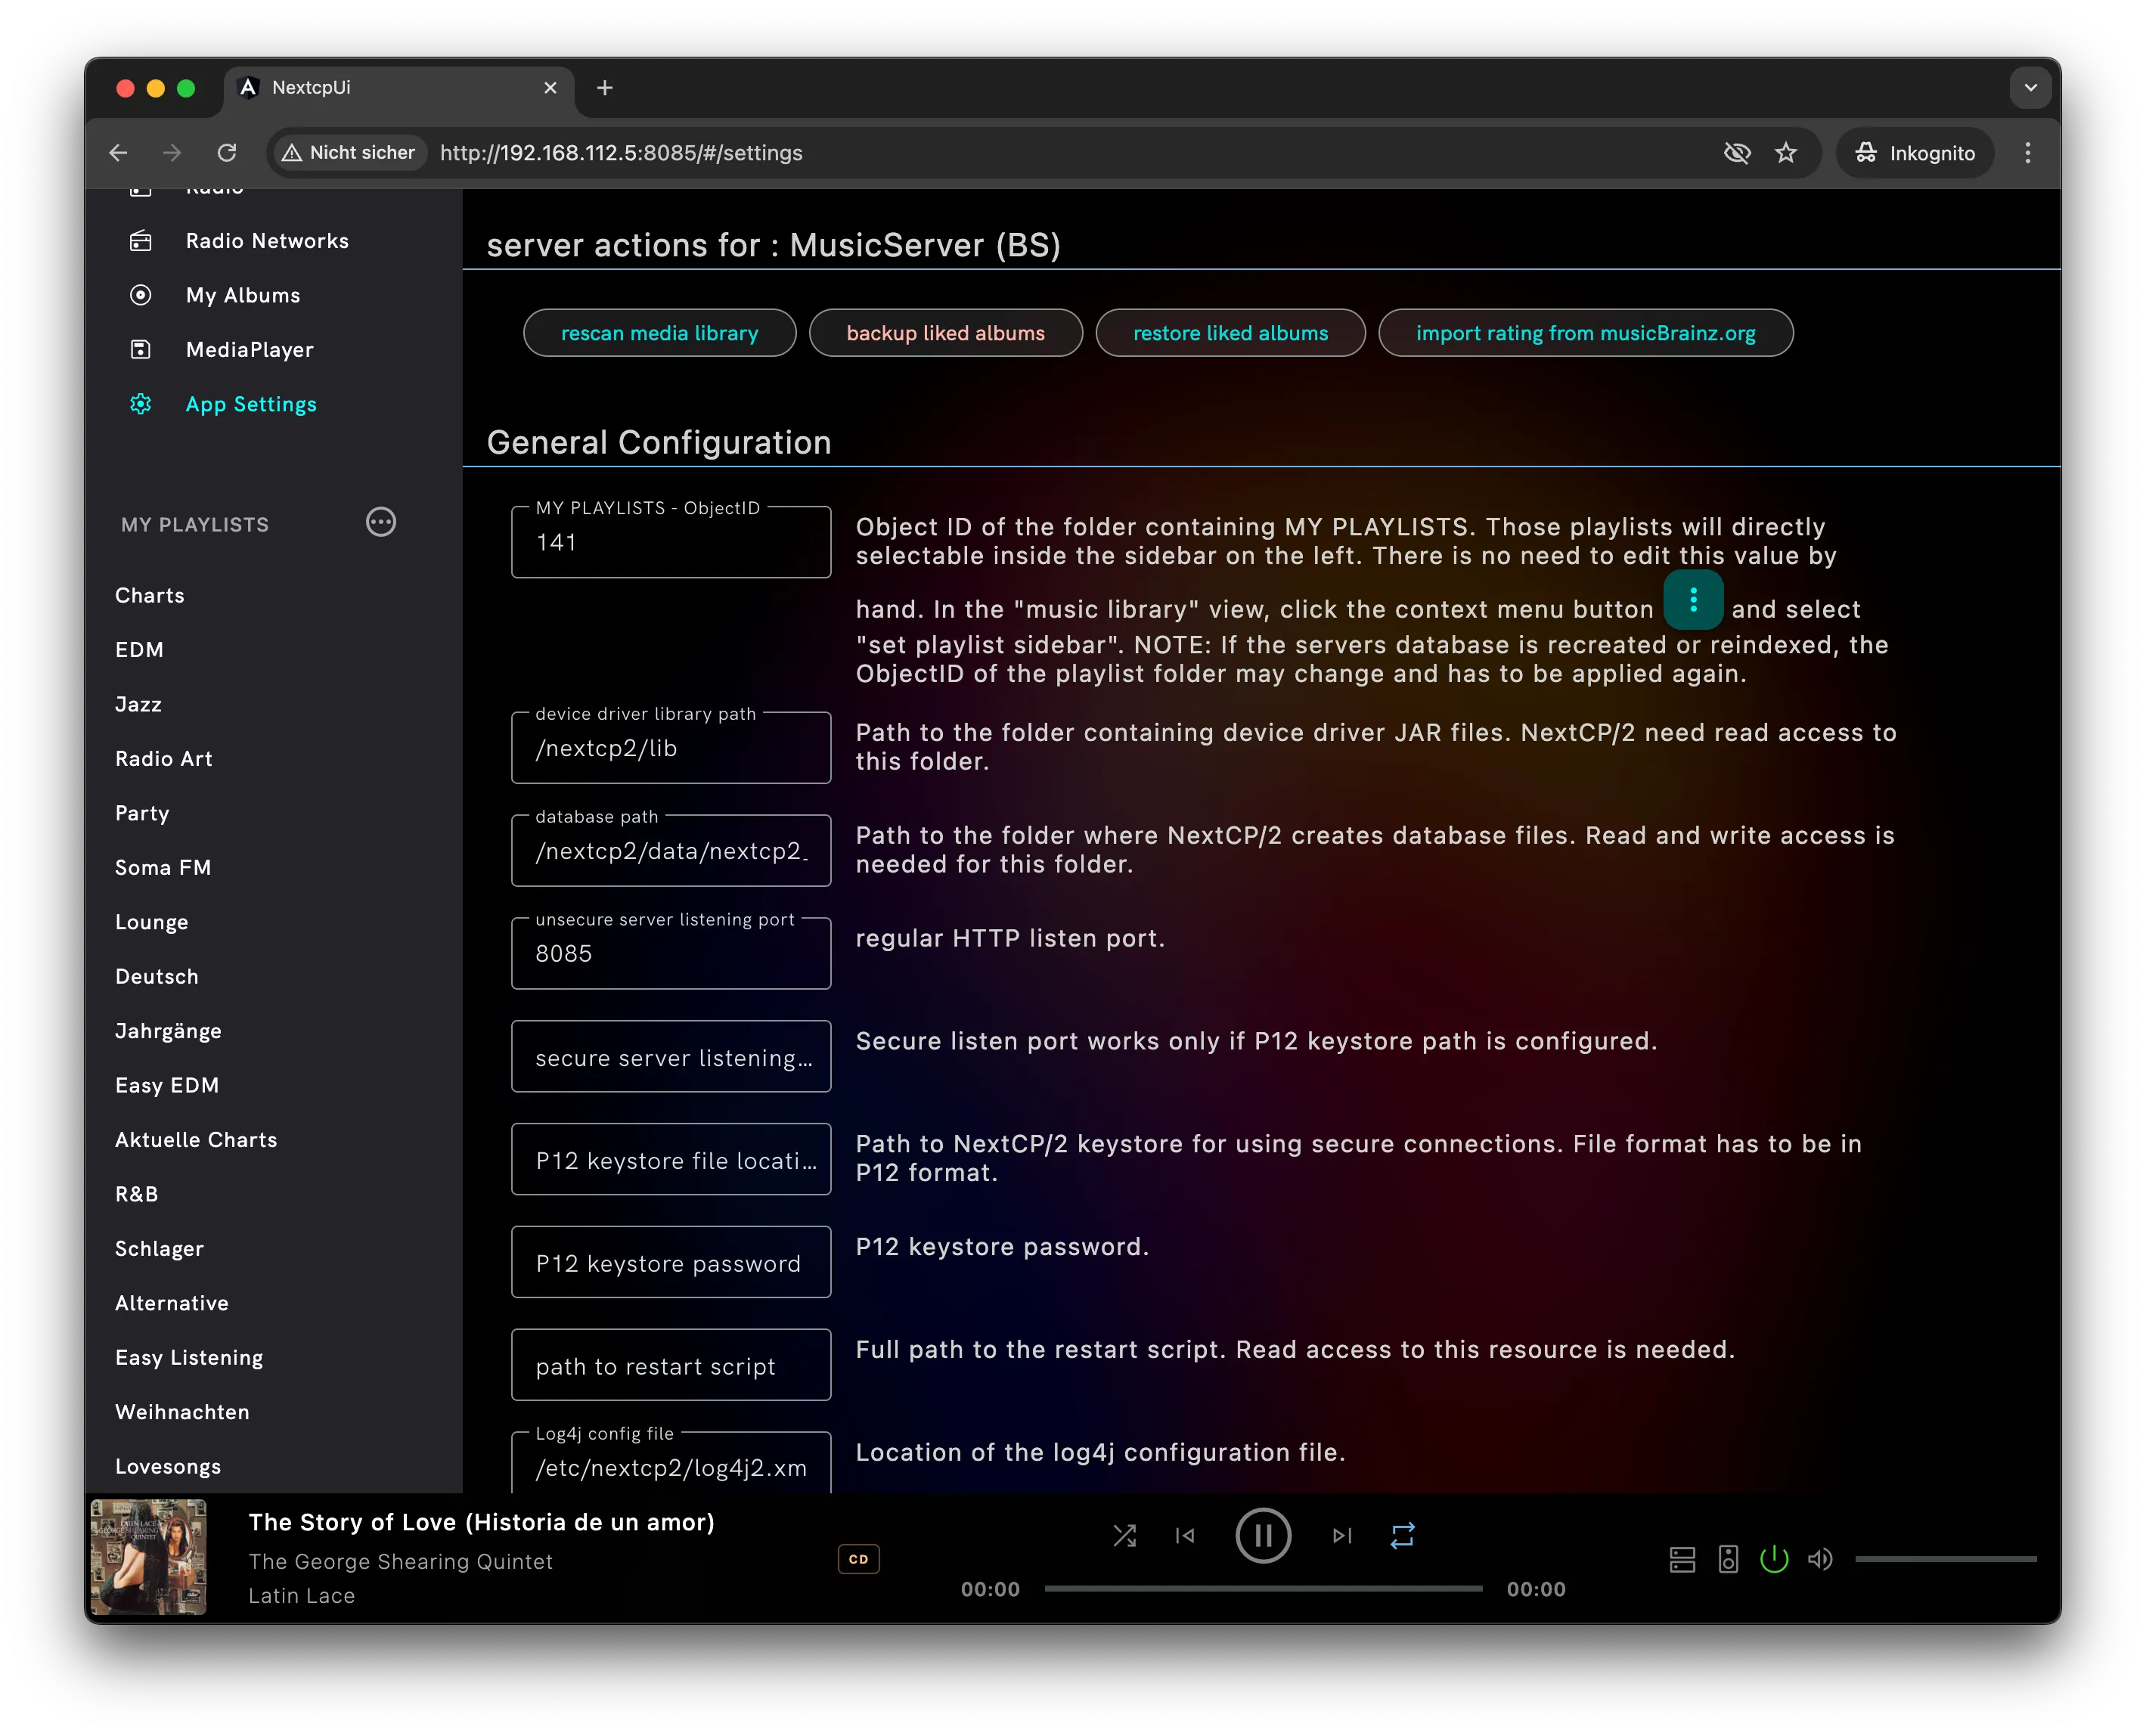Open the Charts playlist

coord(150,596)
